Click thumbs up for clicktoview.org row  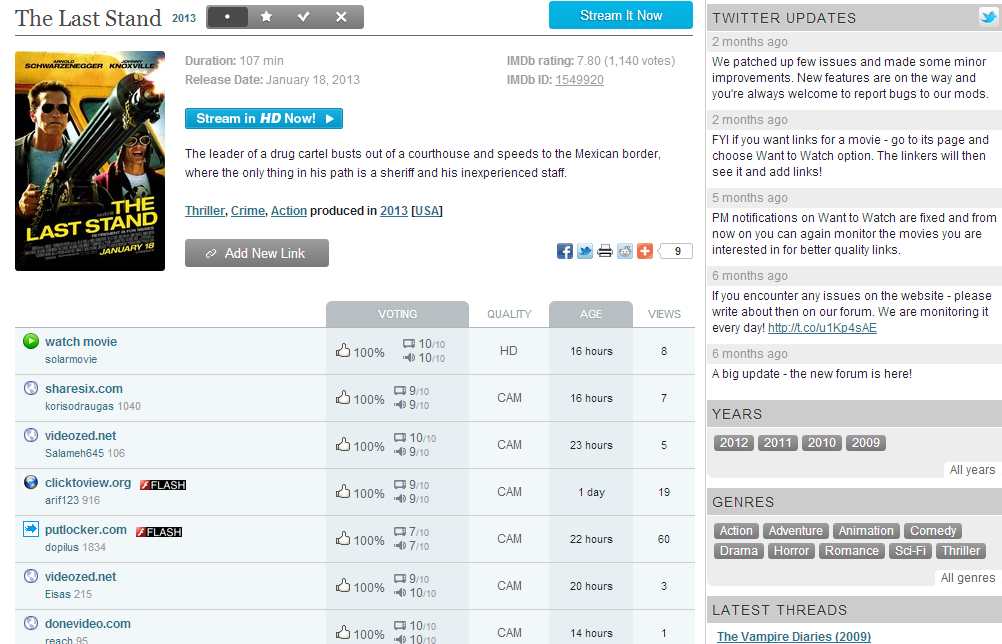pos(343,491)
